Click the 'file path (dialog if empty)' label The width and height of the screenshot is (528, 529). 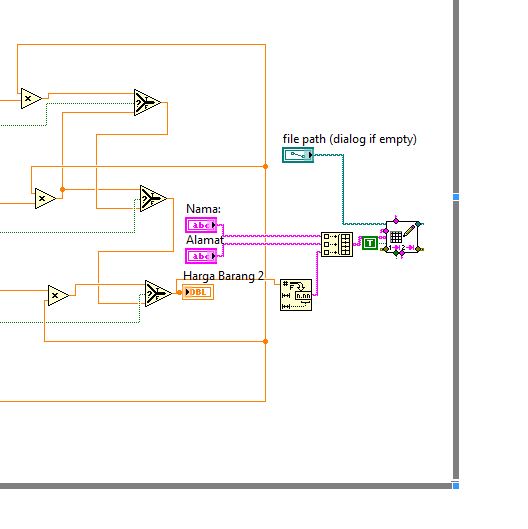pyautogui.click(x=350, y=139)
